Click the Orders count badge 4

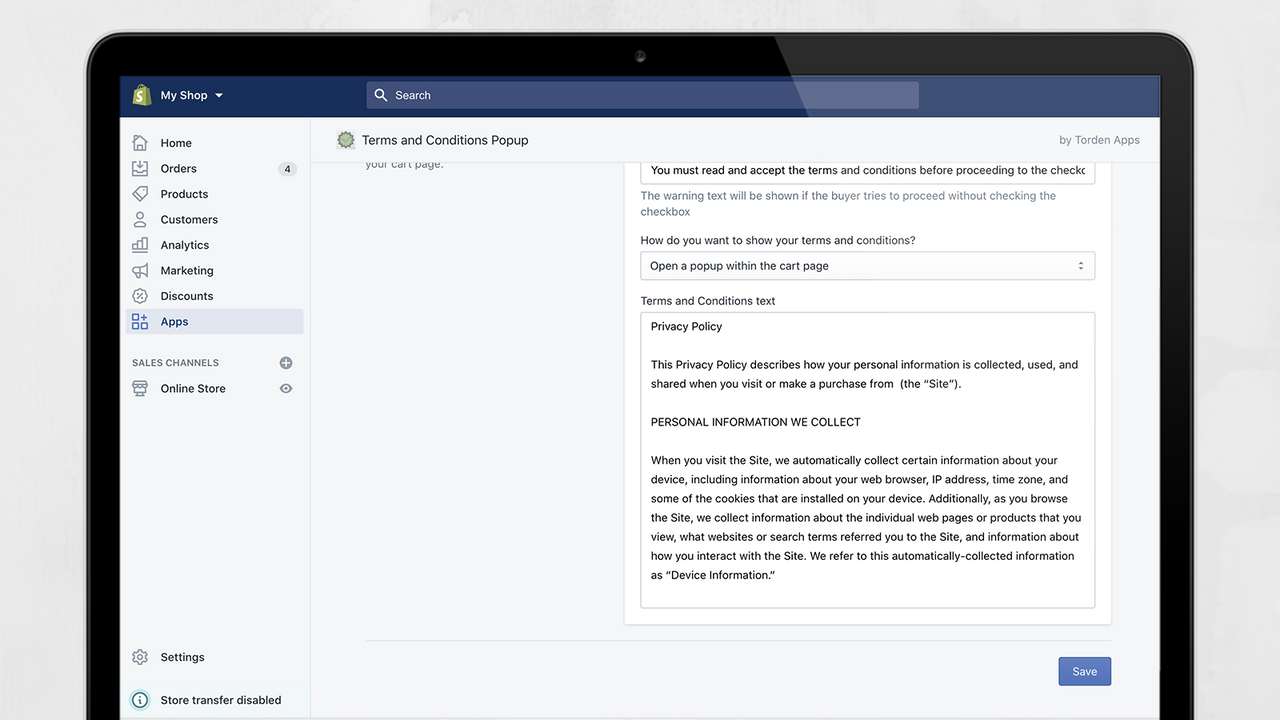[x=287, y=169]
